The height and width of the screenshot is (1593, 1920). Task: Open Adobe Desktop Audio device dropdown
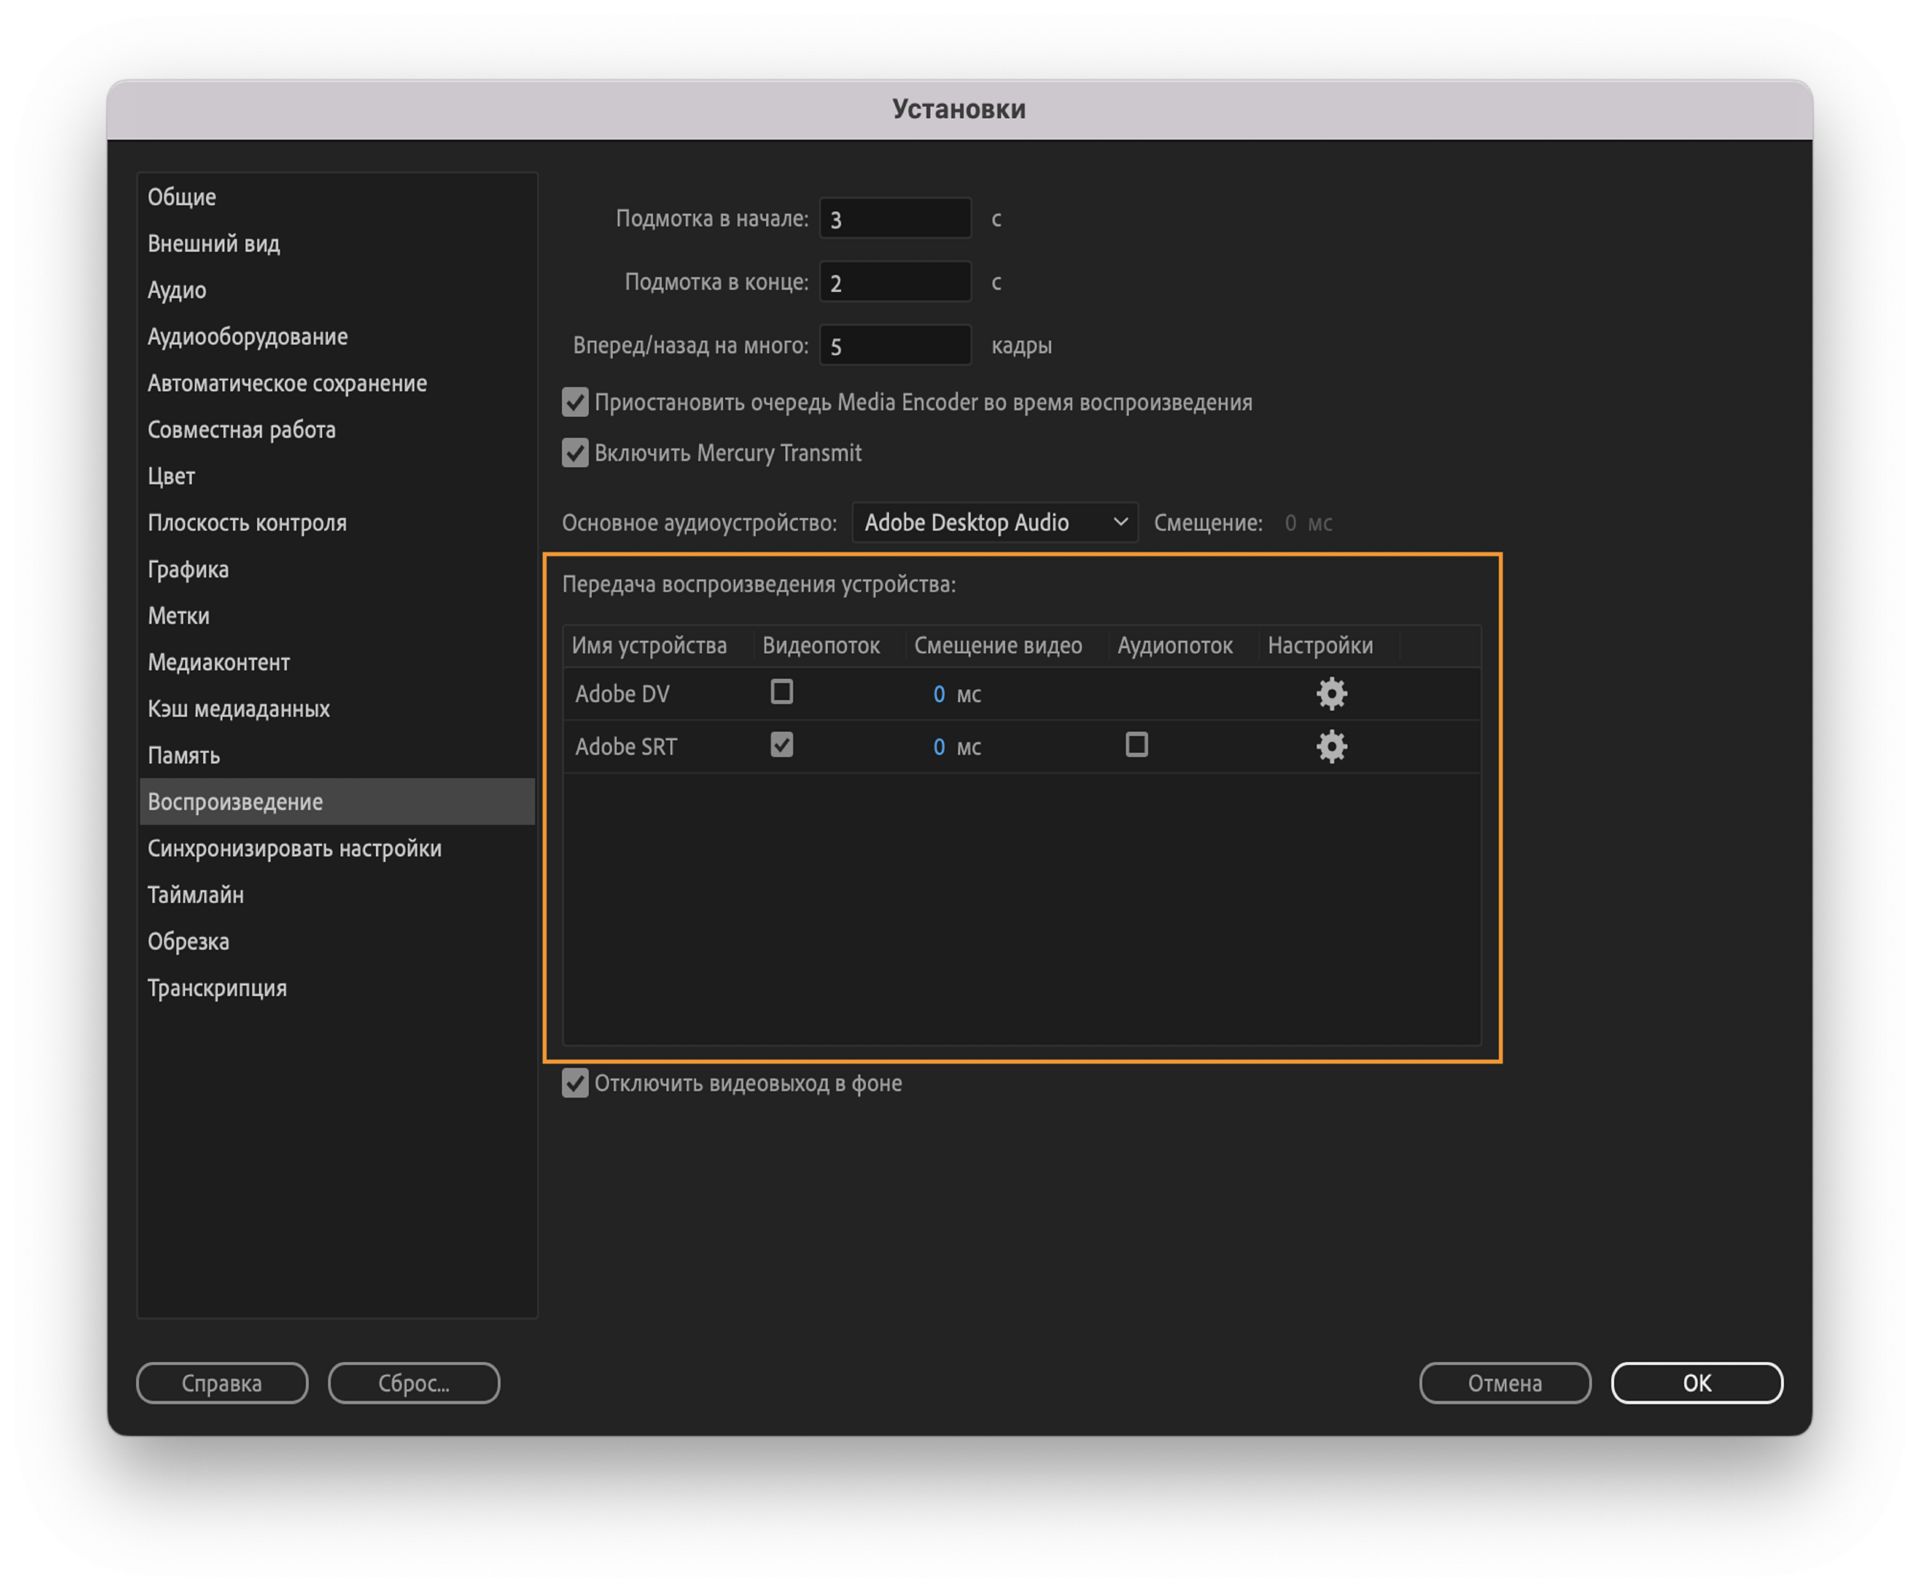994,522
